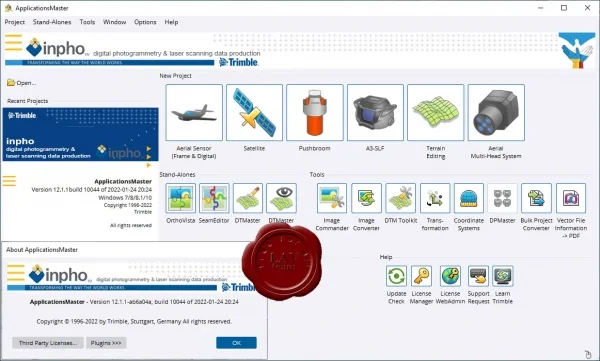Open the Tools menu
This screenshot has height=361, width=600.
(87, 22)
